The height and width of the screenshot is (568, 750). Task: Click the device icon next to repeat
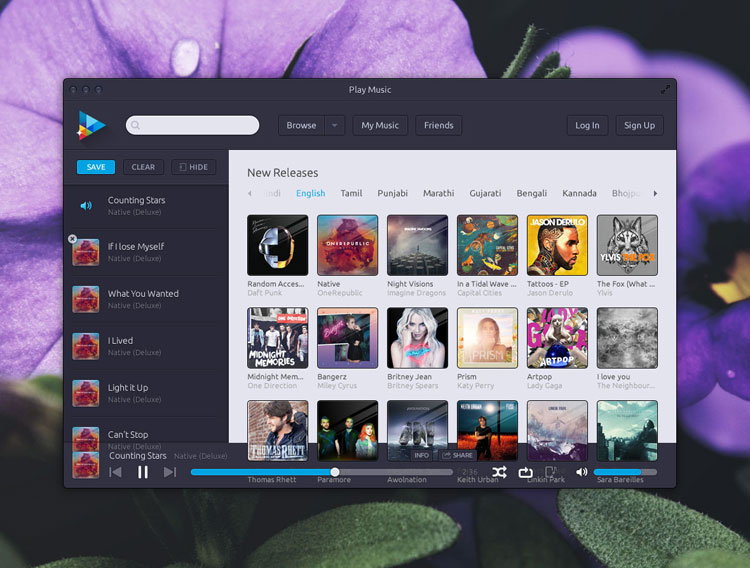coord(551,472)
